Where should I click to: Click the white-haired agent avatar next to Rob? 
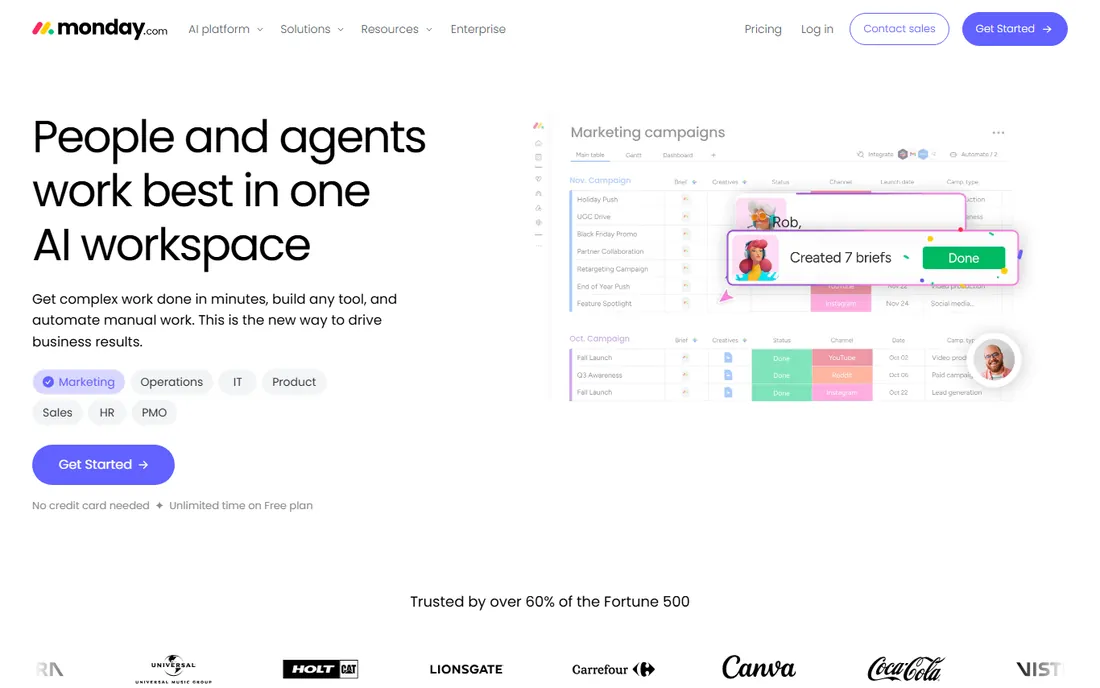[762, 214]
